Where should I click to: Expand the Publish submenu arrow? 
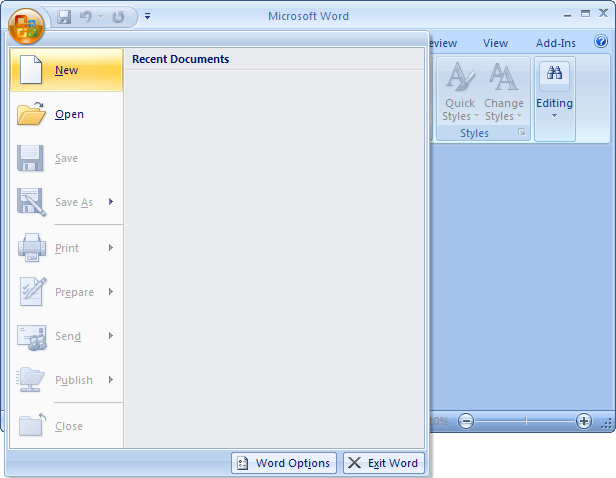point(111,379)
